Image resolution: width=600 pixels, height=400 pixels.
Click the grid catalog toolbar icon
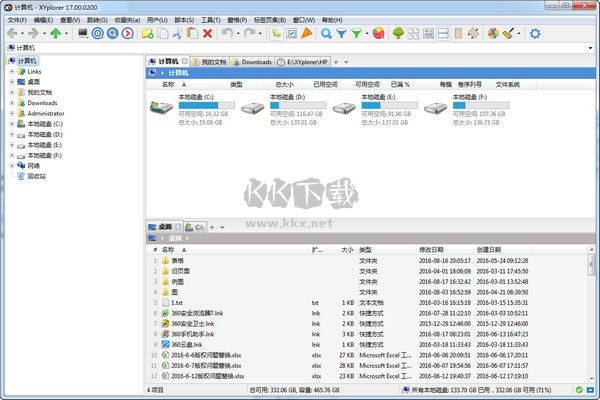pos(429,34)
